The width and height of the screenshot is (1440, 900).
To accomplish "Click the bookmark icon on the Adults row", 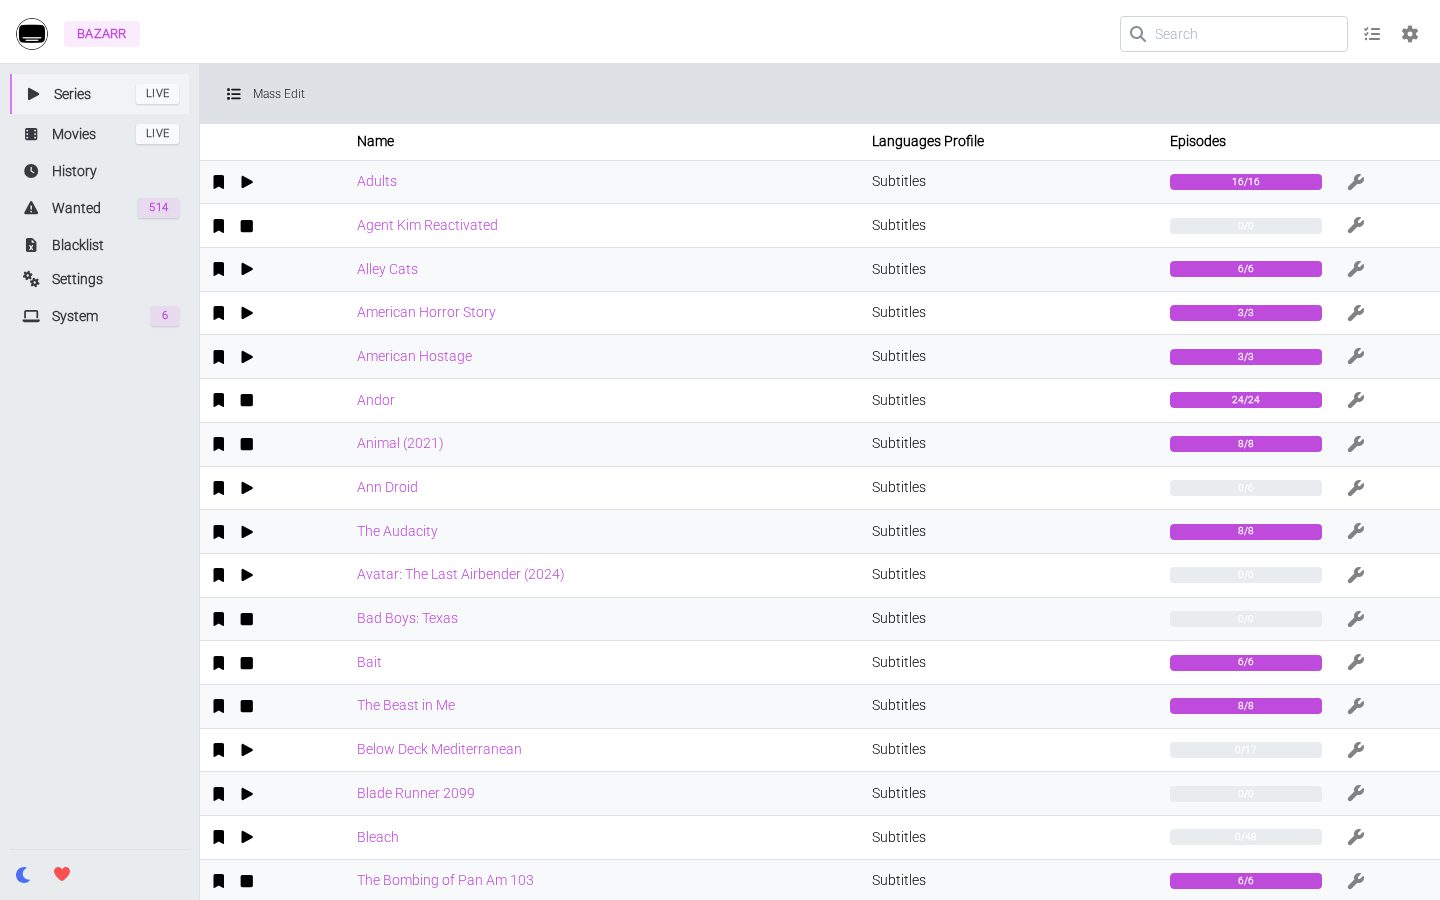I will tap(219, 182).
